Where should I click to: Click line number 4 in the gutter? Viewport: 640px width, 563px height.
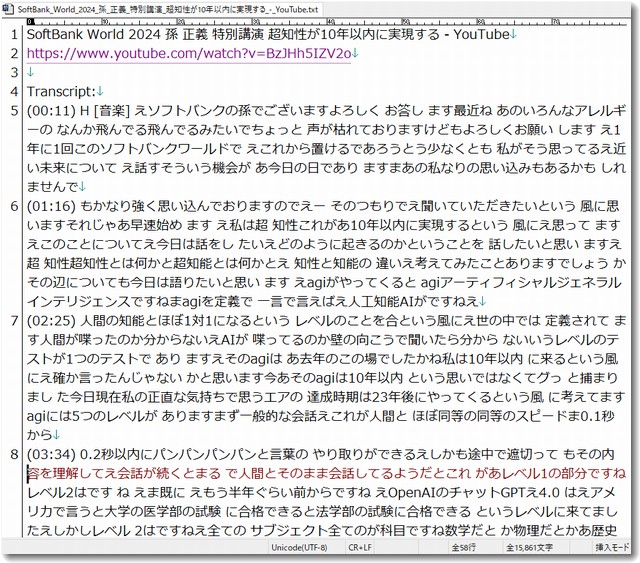coord(14,91)
